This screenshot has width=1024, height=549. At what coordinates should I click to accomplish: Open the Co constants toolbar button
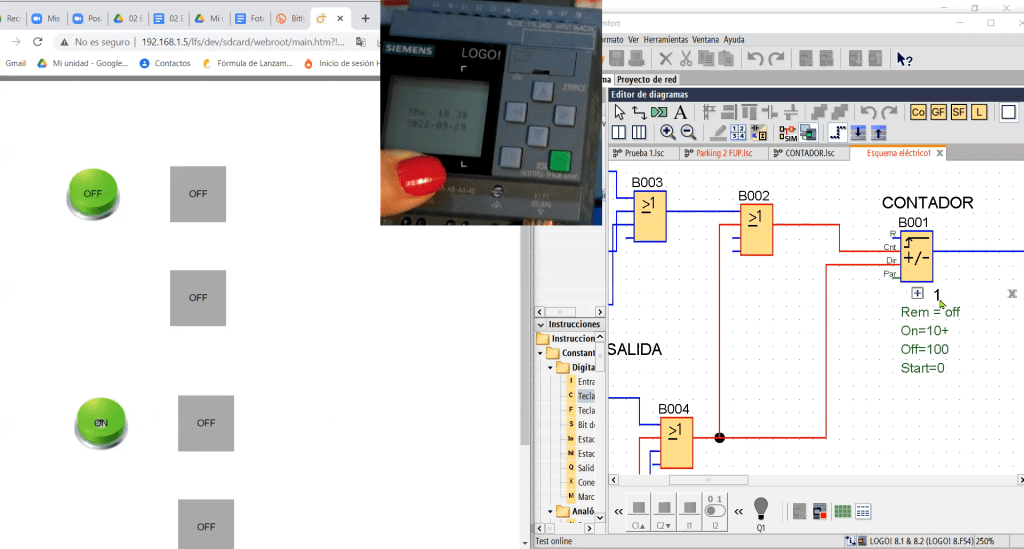click(x=918, y=112)
